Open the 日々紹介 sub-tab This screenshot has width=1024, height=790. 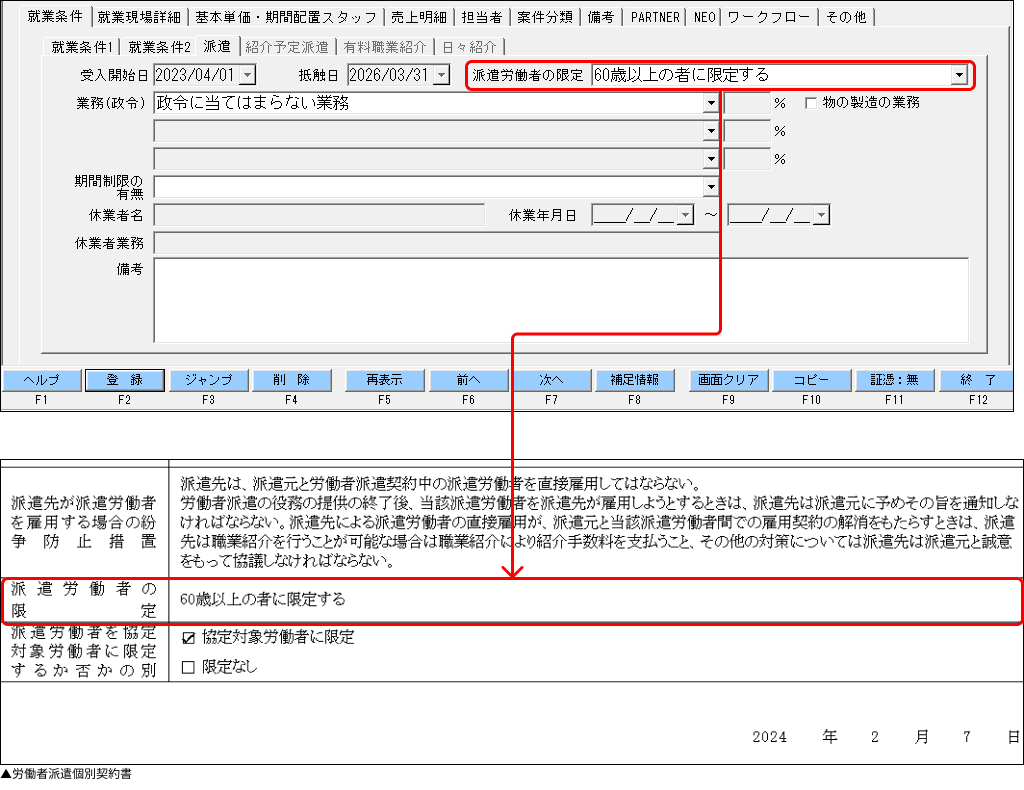pos(469,47)
